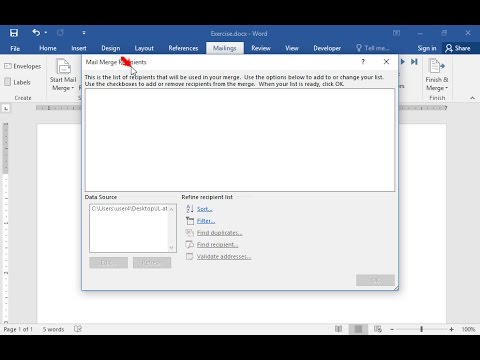Viewport: 480px width, 360px height.
Task: Click the Share button
Action: (458, 48)
